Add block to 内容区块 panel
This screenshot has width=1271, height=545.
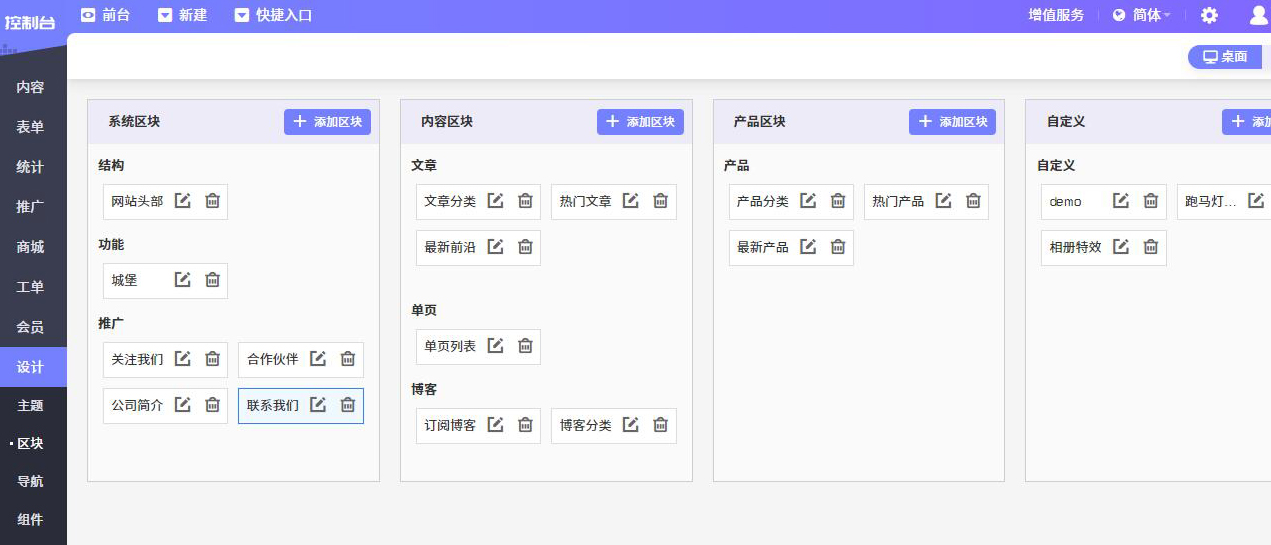(x=640, y=122)
